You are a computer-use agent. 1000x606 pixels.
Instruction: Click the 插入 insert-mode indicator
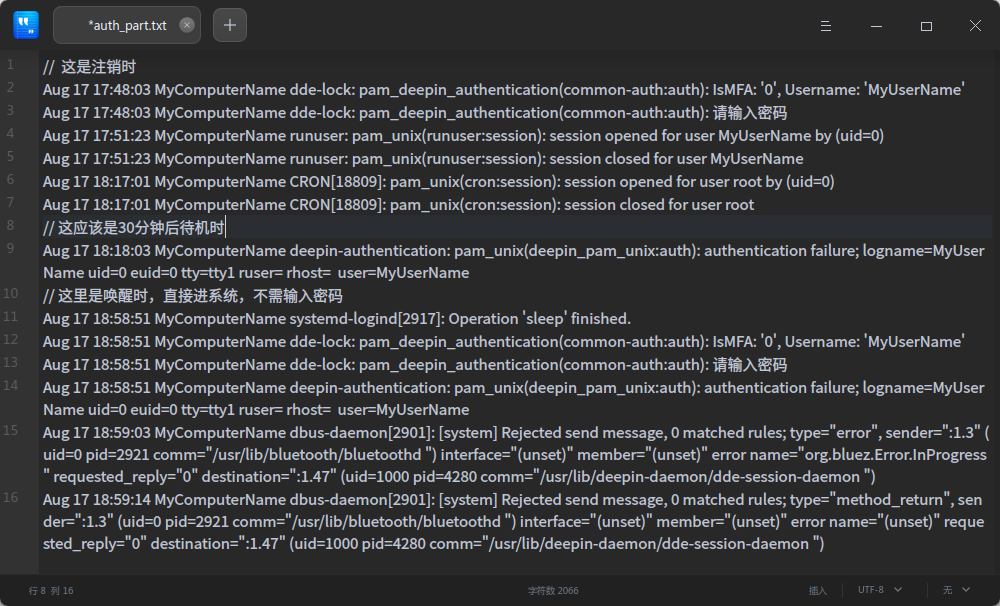(x=818, y=590)
